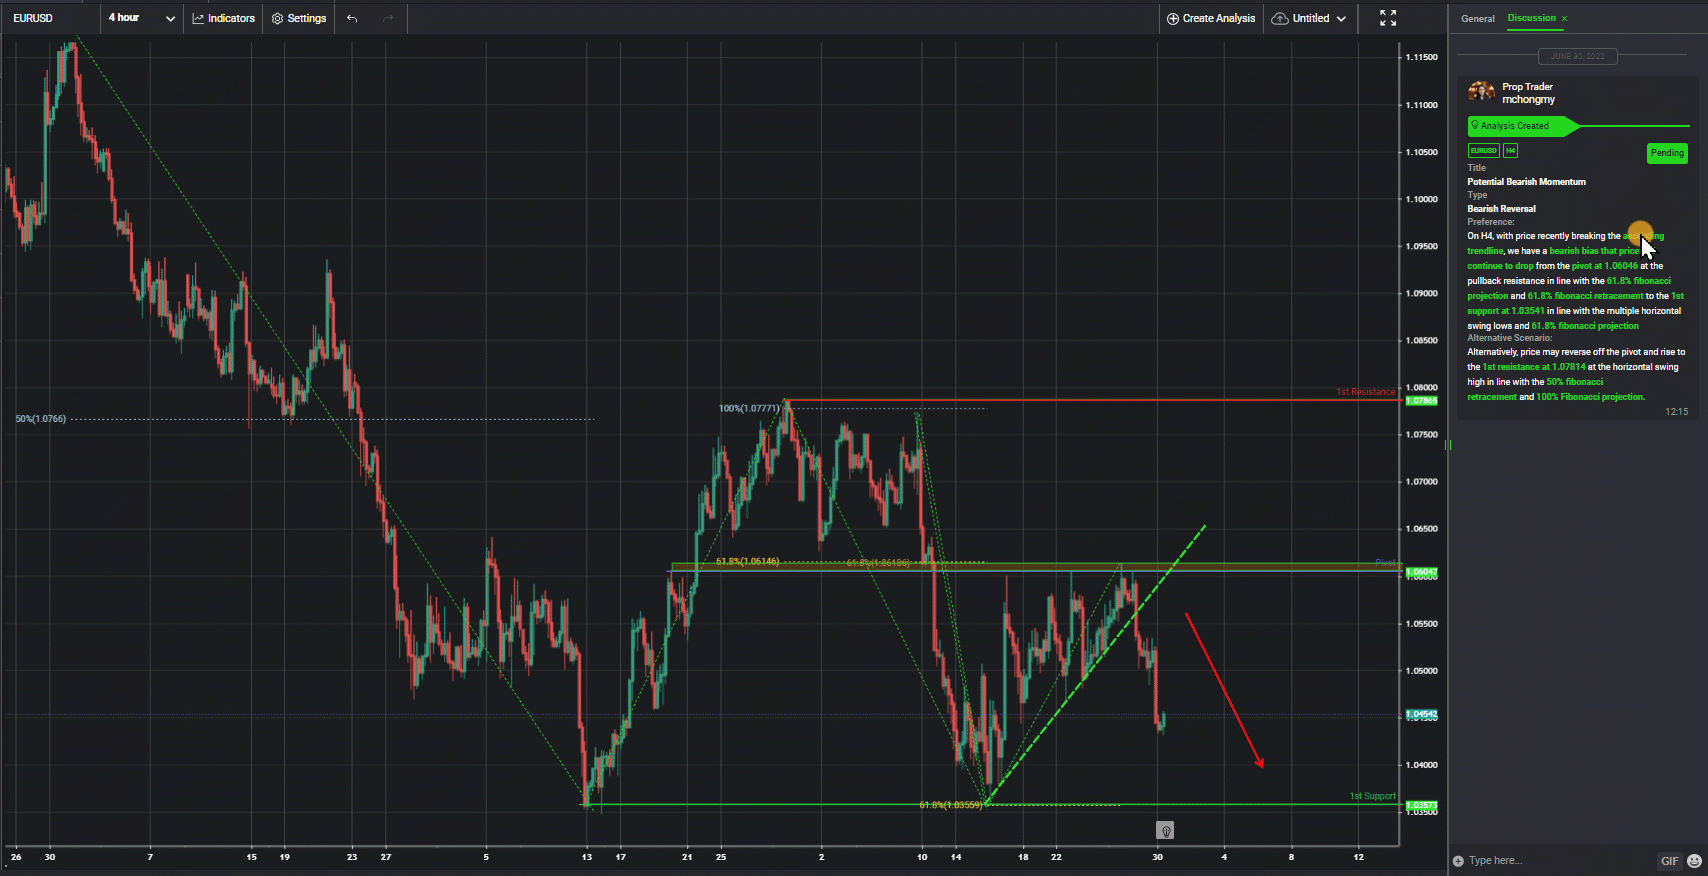The image size is (1708, 876).
Task: Click the 12:15 message timestamp
Action: (x=1676, y=412)
